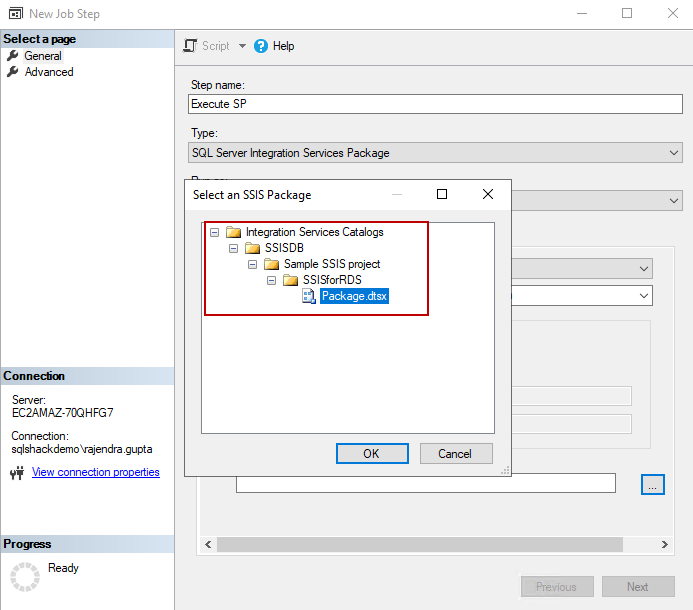Click server name EC2AMAZ-70QHFG7 text
Image resolution: width=693 pixels, height=610 pixels.
(62, 413)
